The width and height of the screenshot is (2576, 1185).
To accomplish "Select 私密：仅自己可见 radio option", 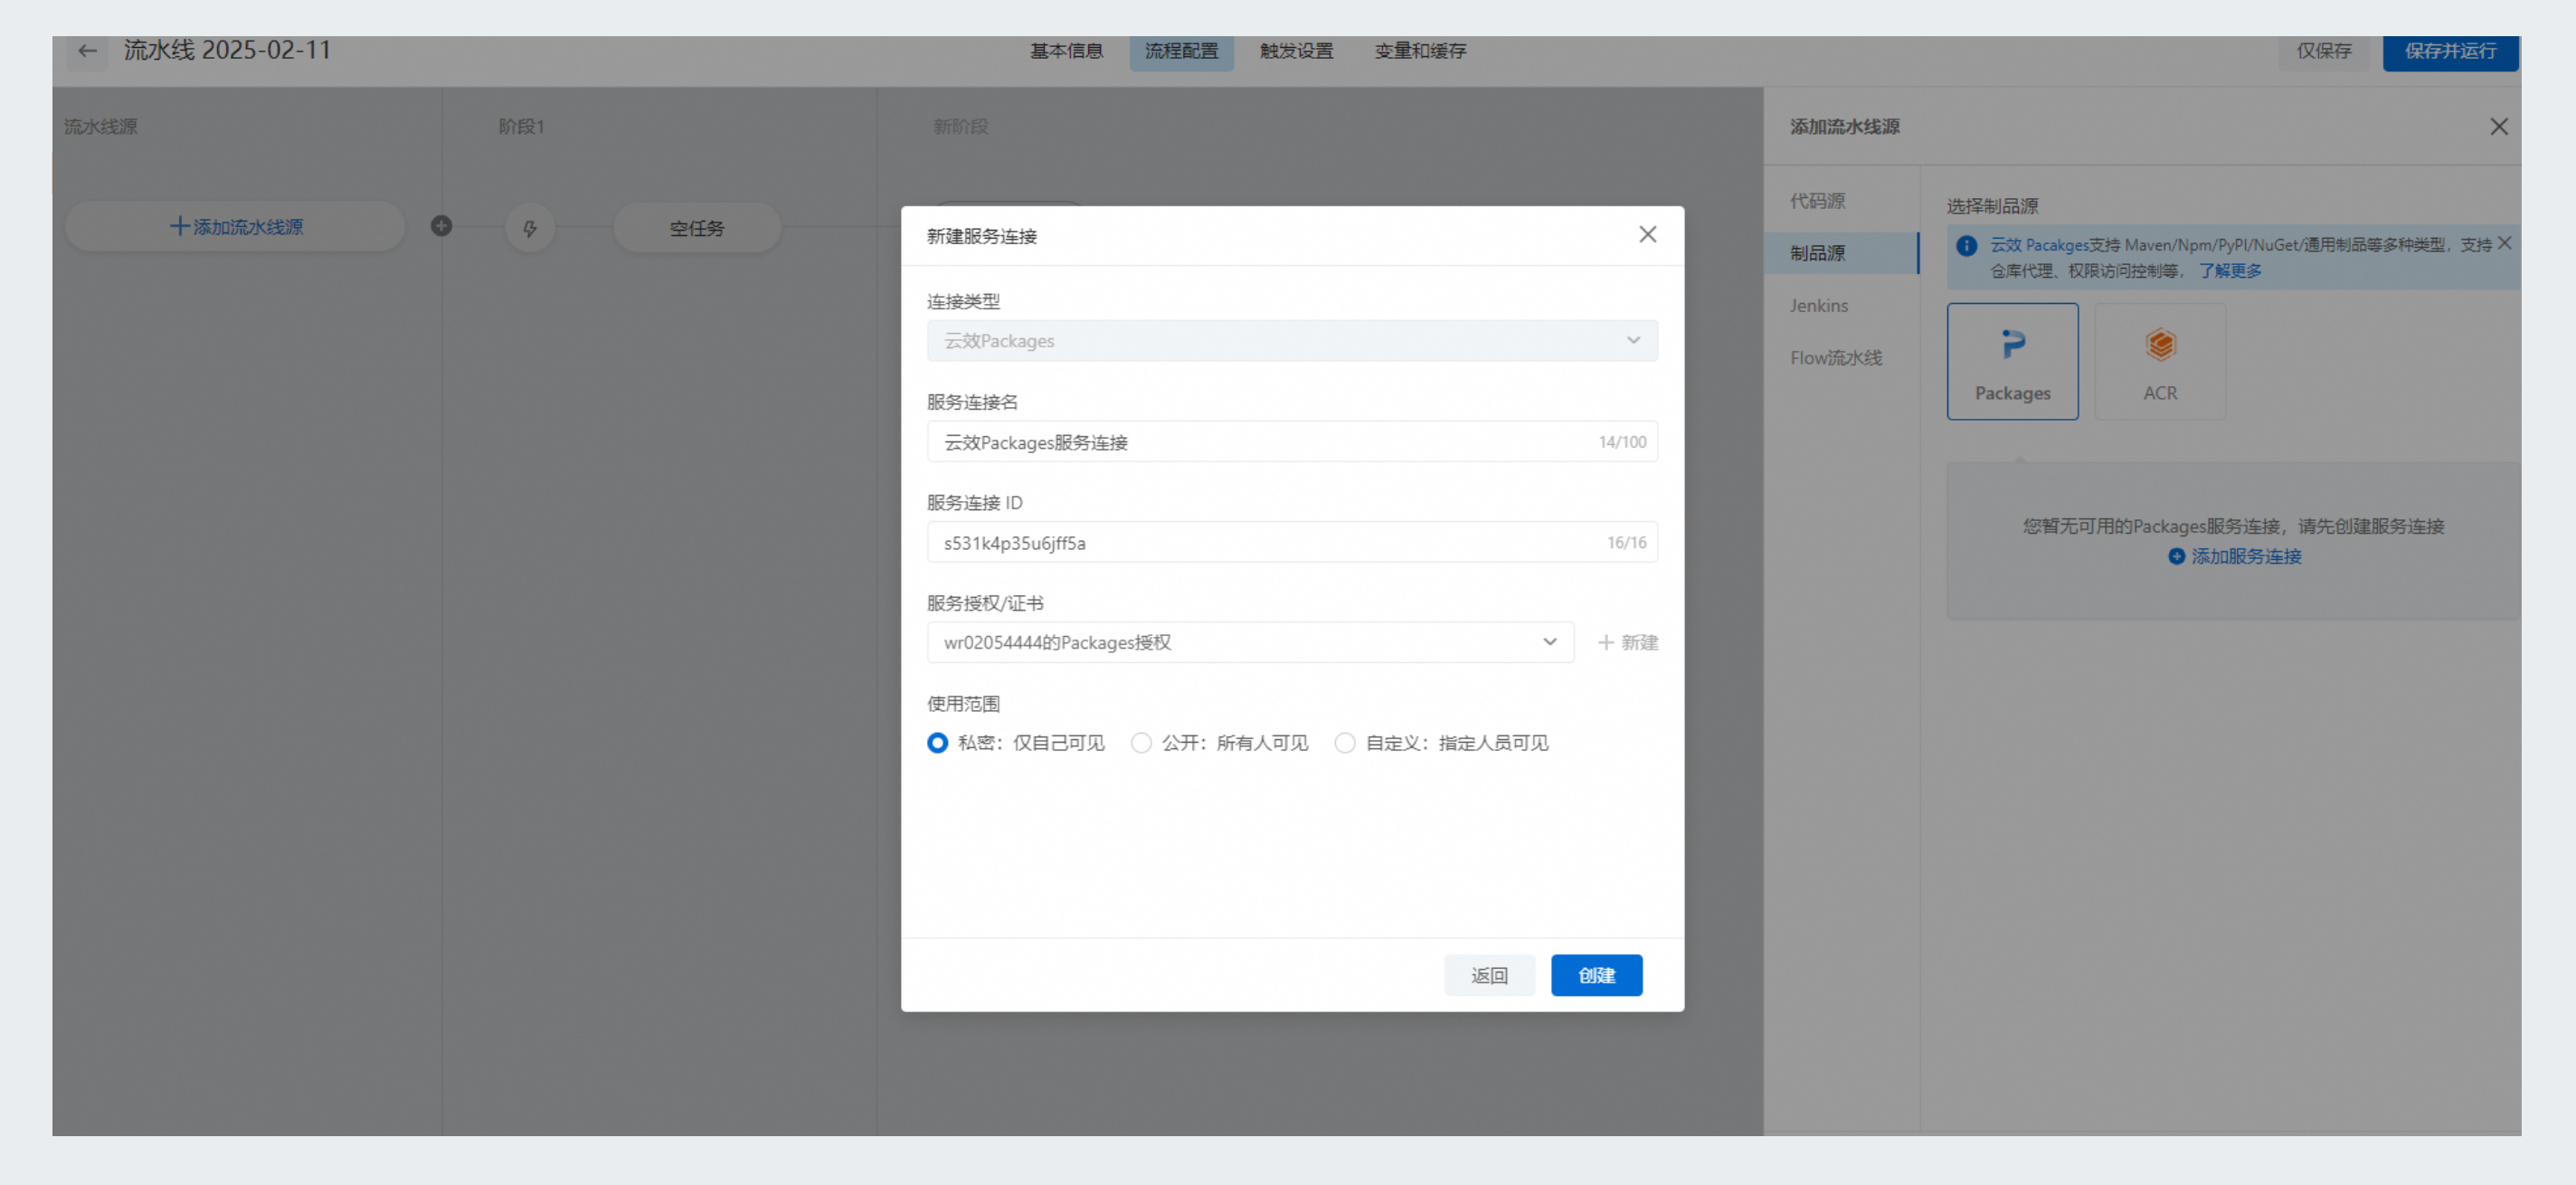I will pos(1016,743).
